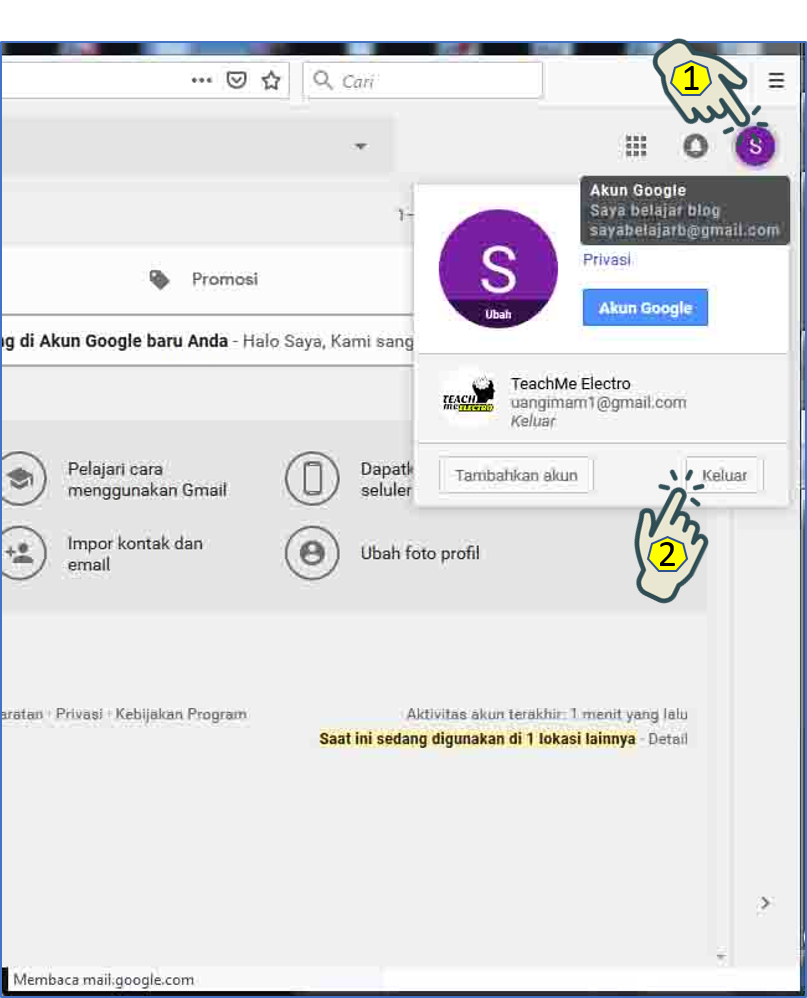Click Aktivitas akun terakhir text
Viewport: 807px width, 998px height.
(547, 714)
